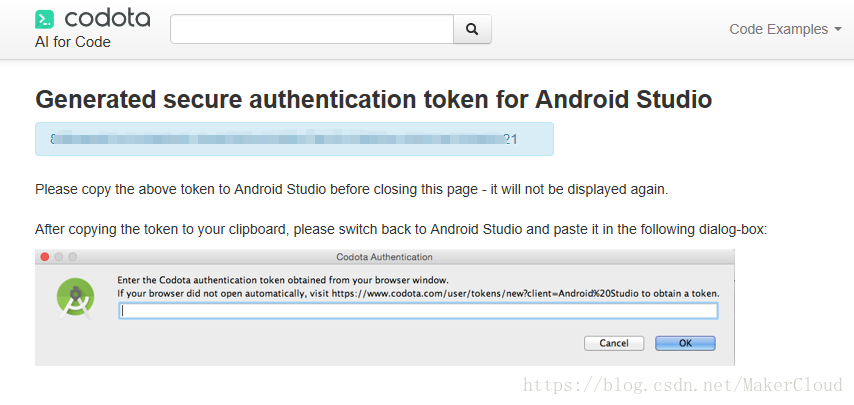Click the 'Generated secure authentication token' heading
Screen dimensions: 854x405
point(374,100)
